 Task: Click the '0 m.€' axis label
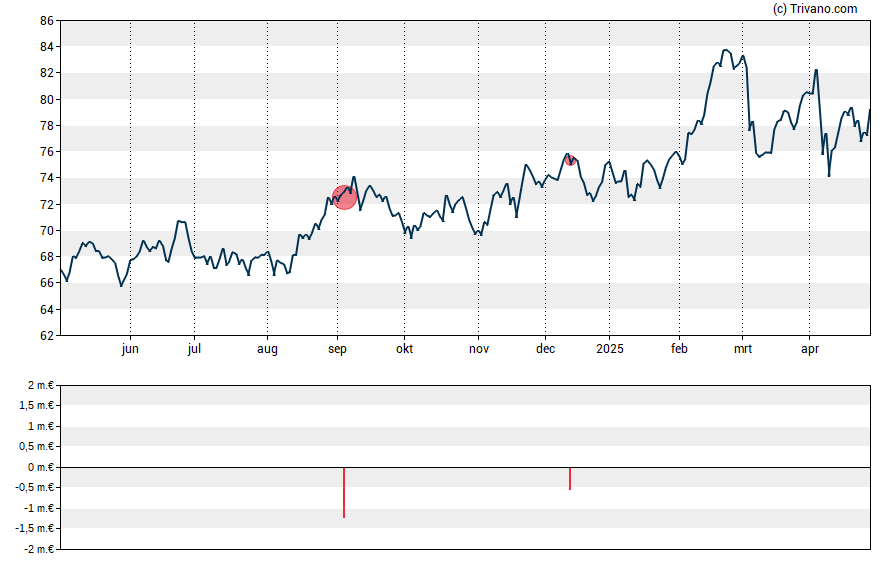pos(41,467)
